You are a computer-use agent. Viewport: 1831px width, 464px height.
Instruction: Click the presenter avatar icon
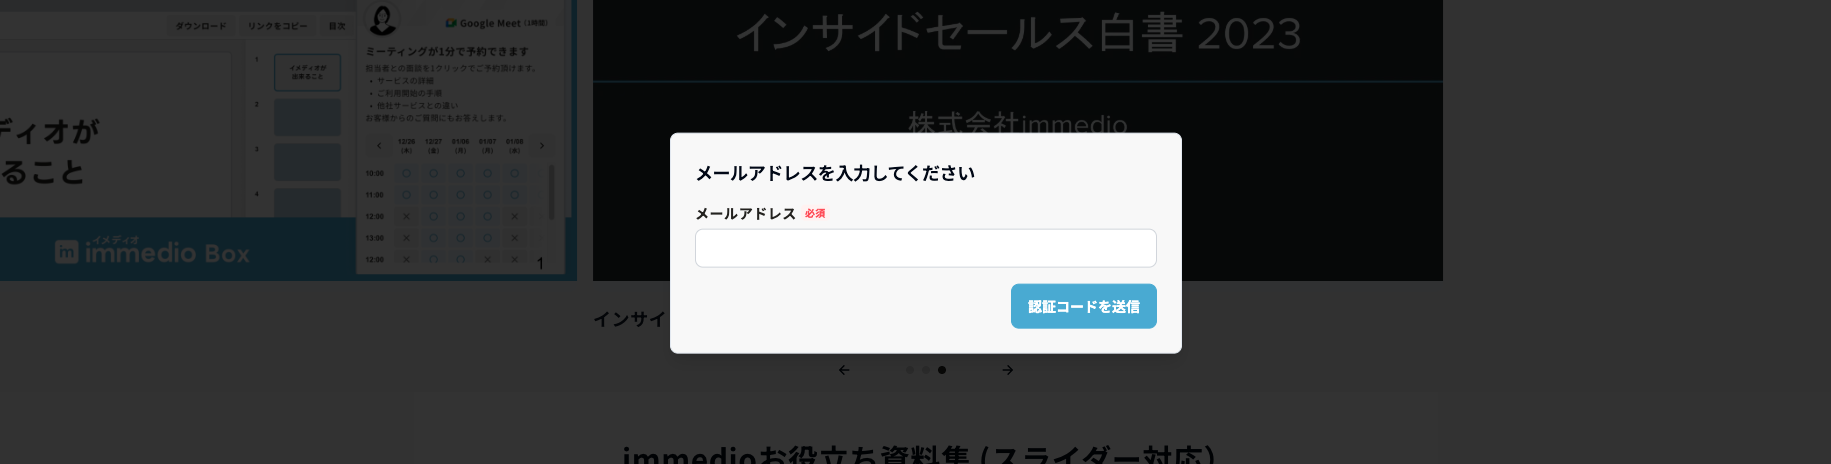point(382,18)
